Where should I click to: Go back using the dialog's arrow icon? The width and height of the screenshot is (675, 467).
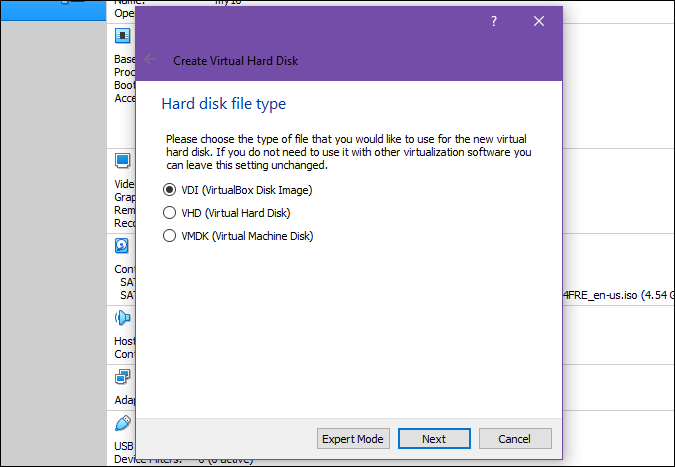pyautogui.click(x=150, y=59)
